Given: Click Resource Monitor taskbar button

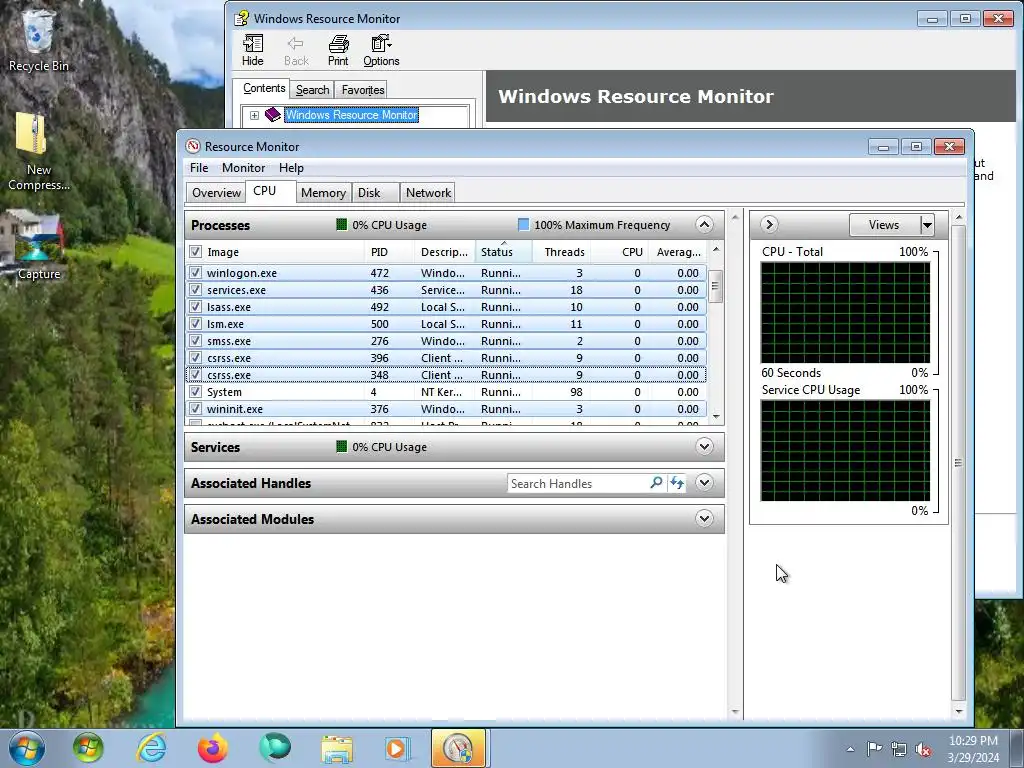Looking at the screenshot, I should pyautogui.click(x=458, y=748).
